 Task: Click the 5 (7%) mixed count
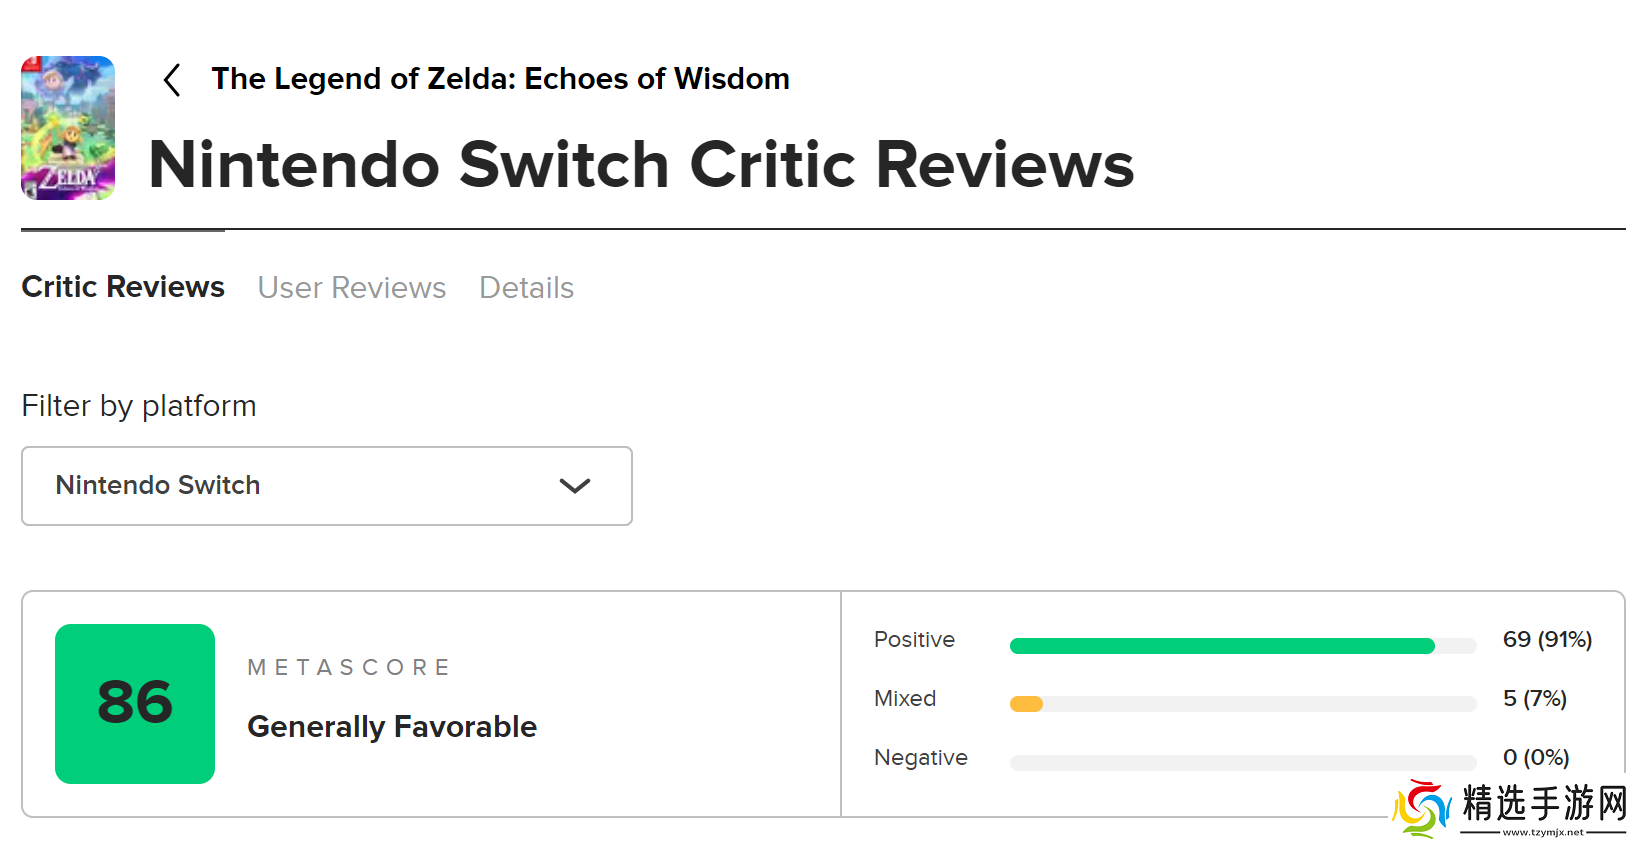click(x=1534, y=699)
